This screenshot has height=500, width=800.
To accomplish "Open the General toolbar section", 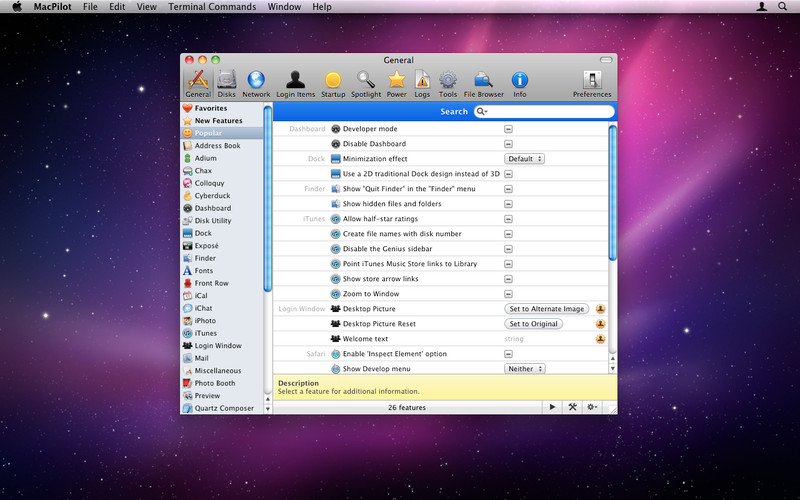I will click(x=198, y=84).
